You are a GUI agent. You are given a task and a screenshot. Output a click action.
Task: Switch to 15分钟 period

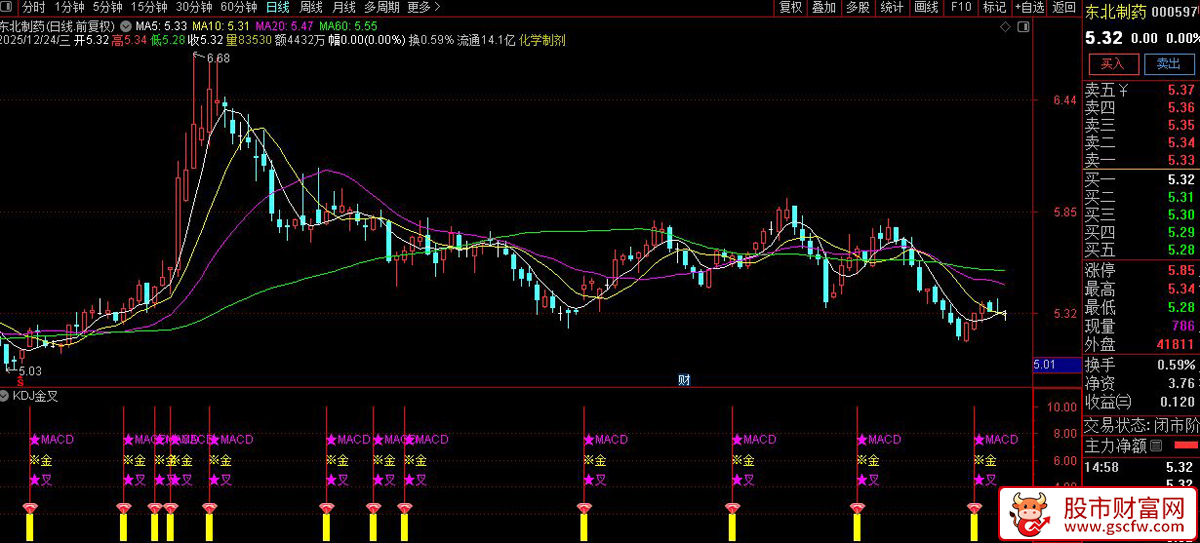pyautogui.click(x=149, y=7)
